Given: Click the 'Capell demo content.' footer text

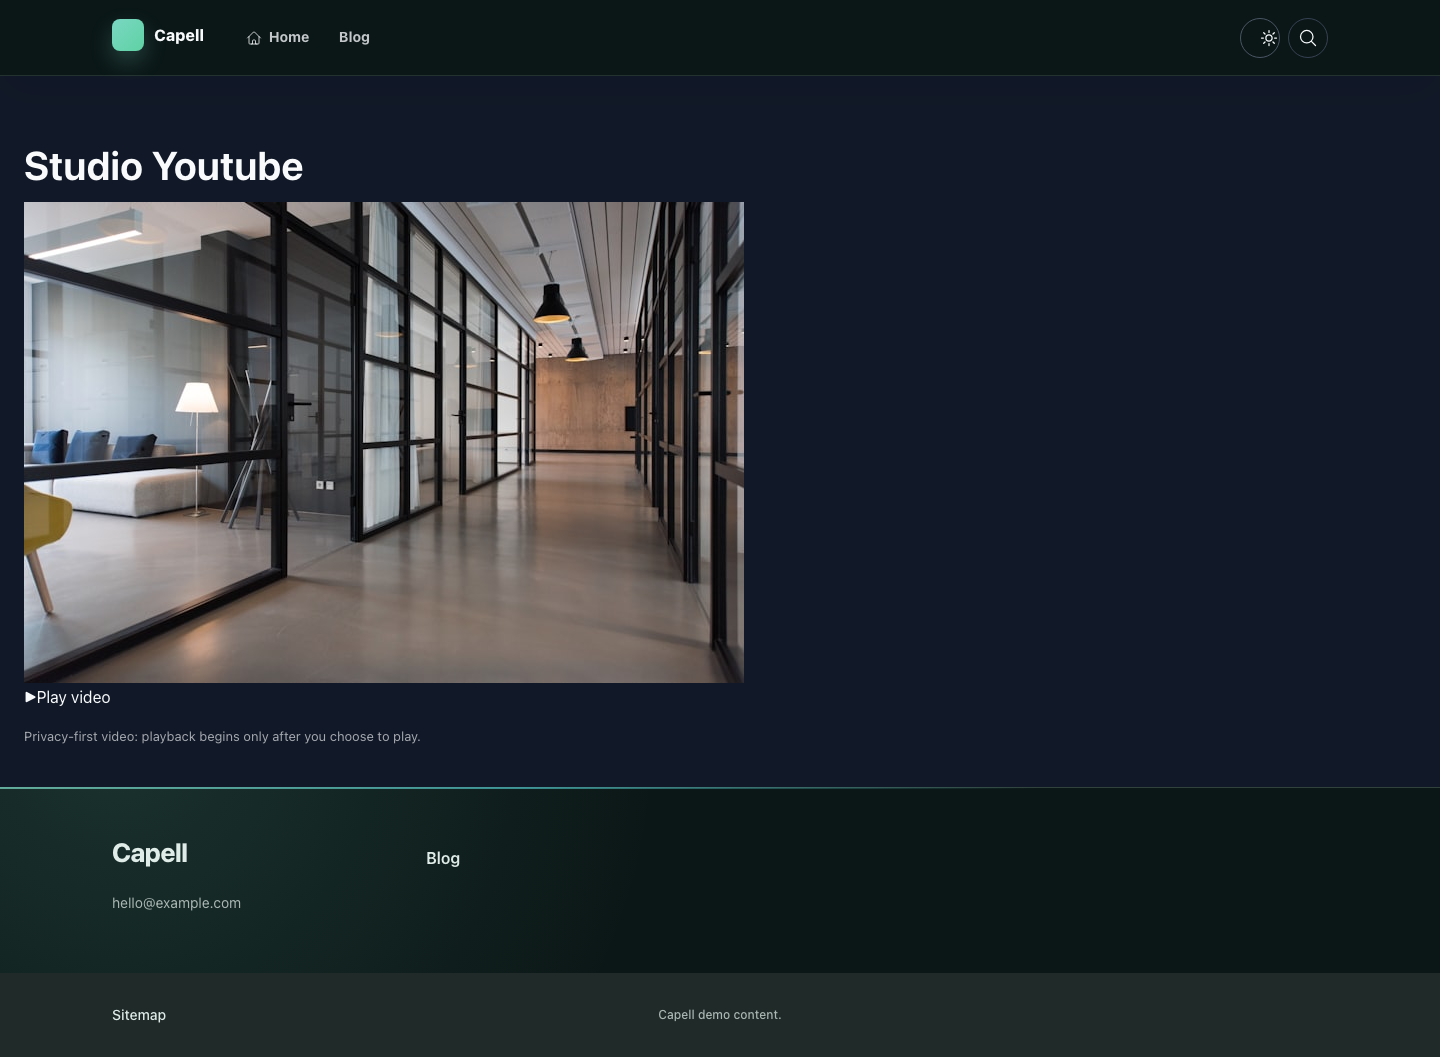Looking at the screenshot, I should coord(720,1014).
